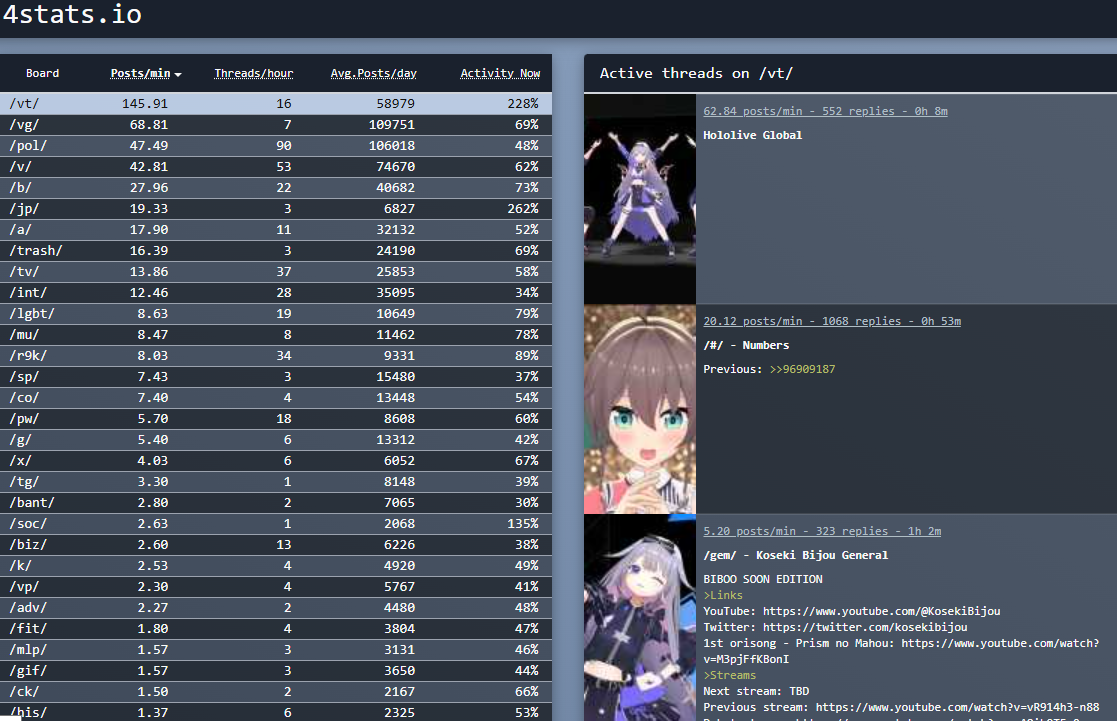Select the /lgbt/ board row
1117x721 pixels.
[276, 313]
